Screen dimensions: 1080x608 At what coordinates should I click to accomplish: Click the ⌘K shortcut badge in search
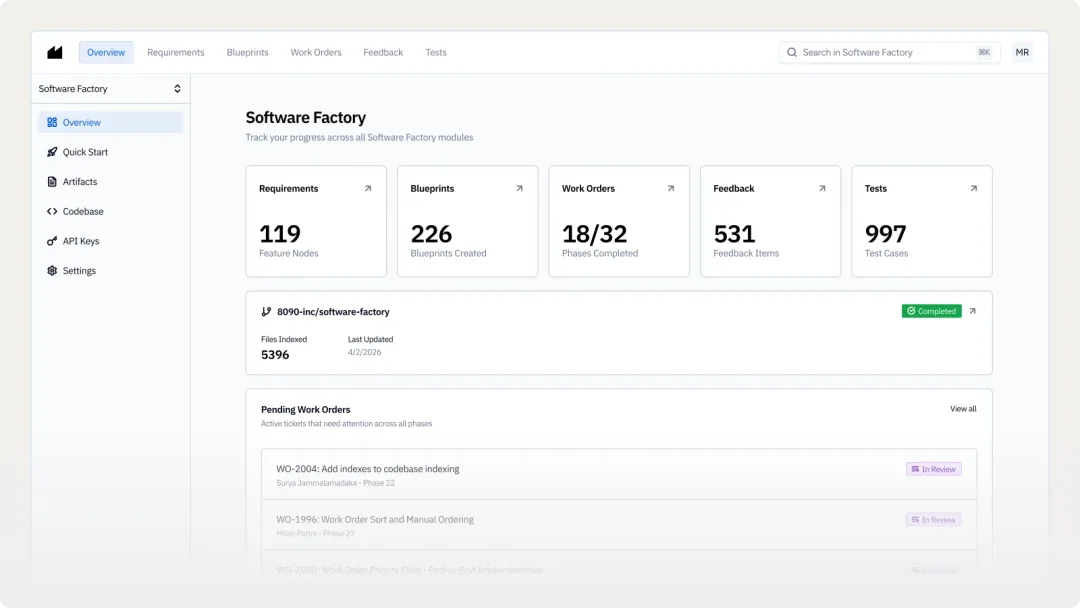click(x=984, y=52)
